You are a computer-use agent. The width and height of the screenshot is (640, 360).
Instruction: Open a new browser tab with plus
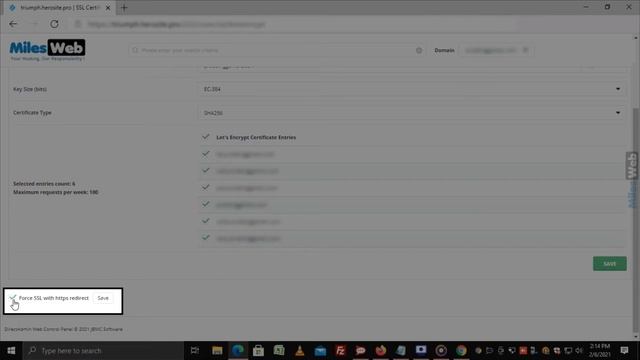[x=124, y=7]
